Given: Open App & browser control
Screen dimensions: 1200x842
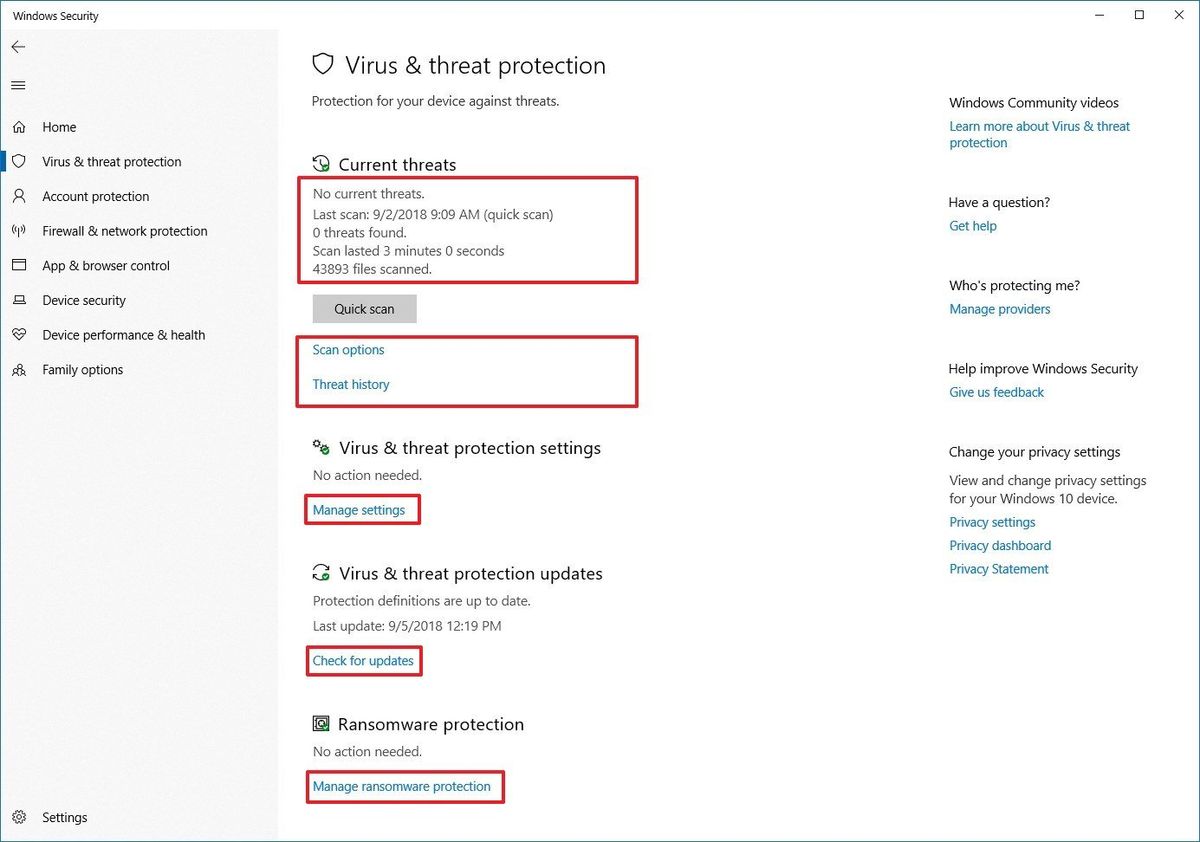Looking at the screenshot, I should 106,265.
